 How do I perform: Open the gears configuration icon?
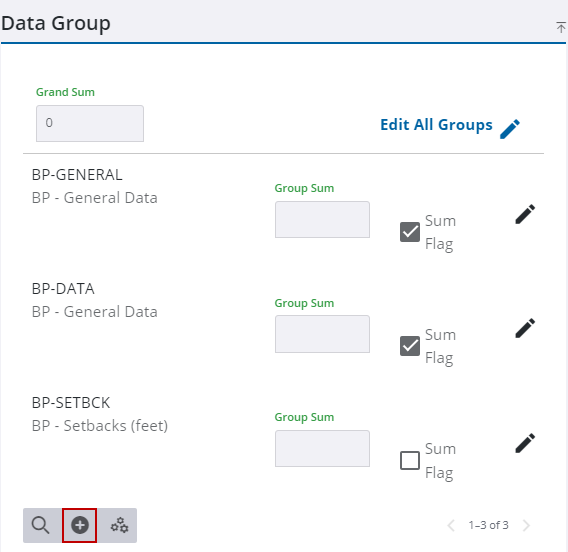(119, 525)
